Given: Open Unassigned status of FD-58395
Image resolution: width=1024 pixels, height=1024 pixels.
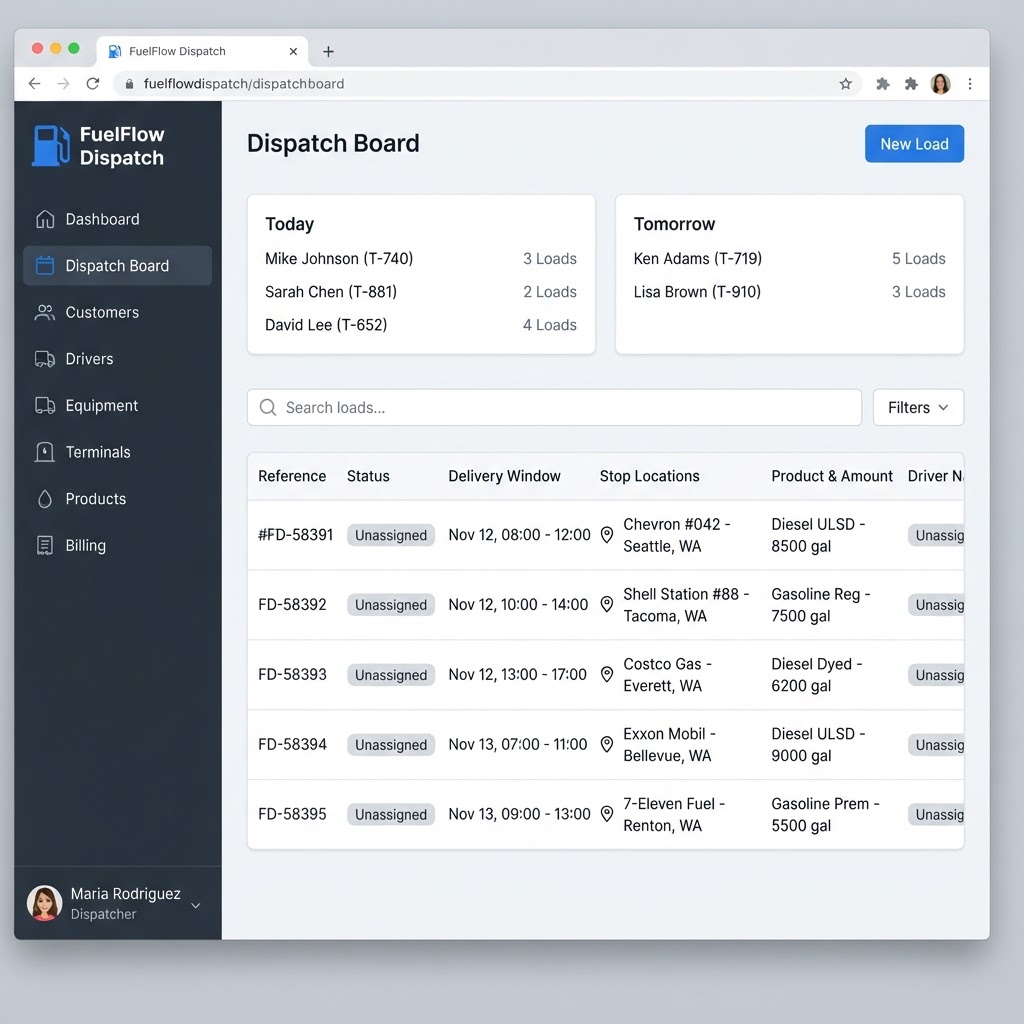Looking at the screenshot, I should 391,814.
